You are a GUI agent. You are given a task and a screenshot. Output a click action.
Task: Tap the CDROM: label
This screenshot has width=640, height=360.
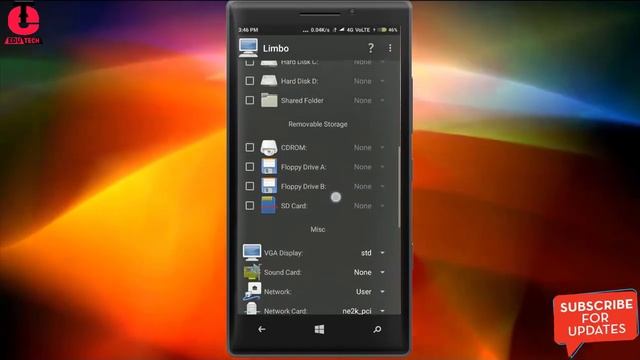pos(294,147)
